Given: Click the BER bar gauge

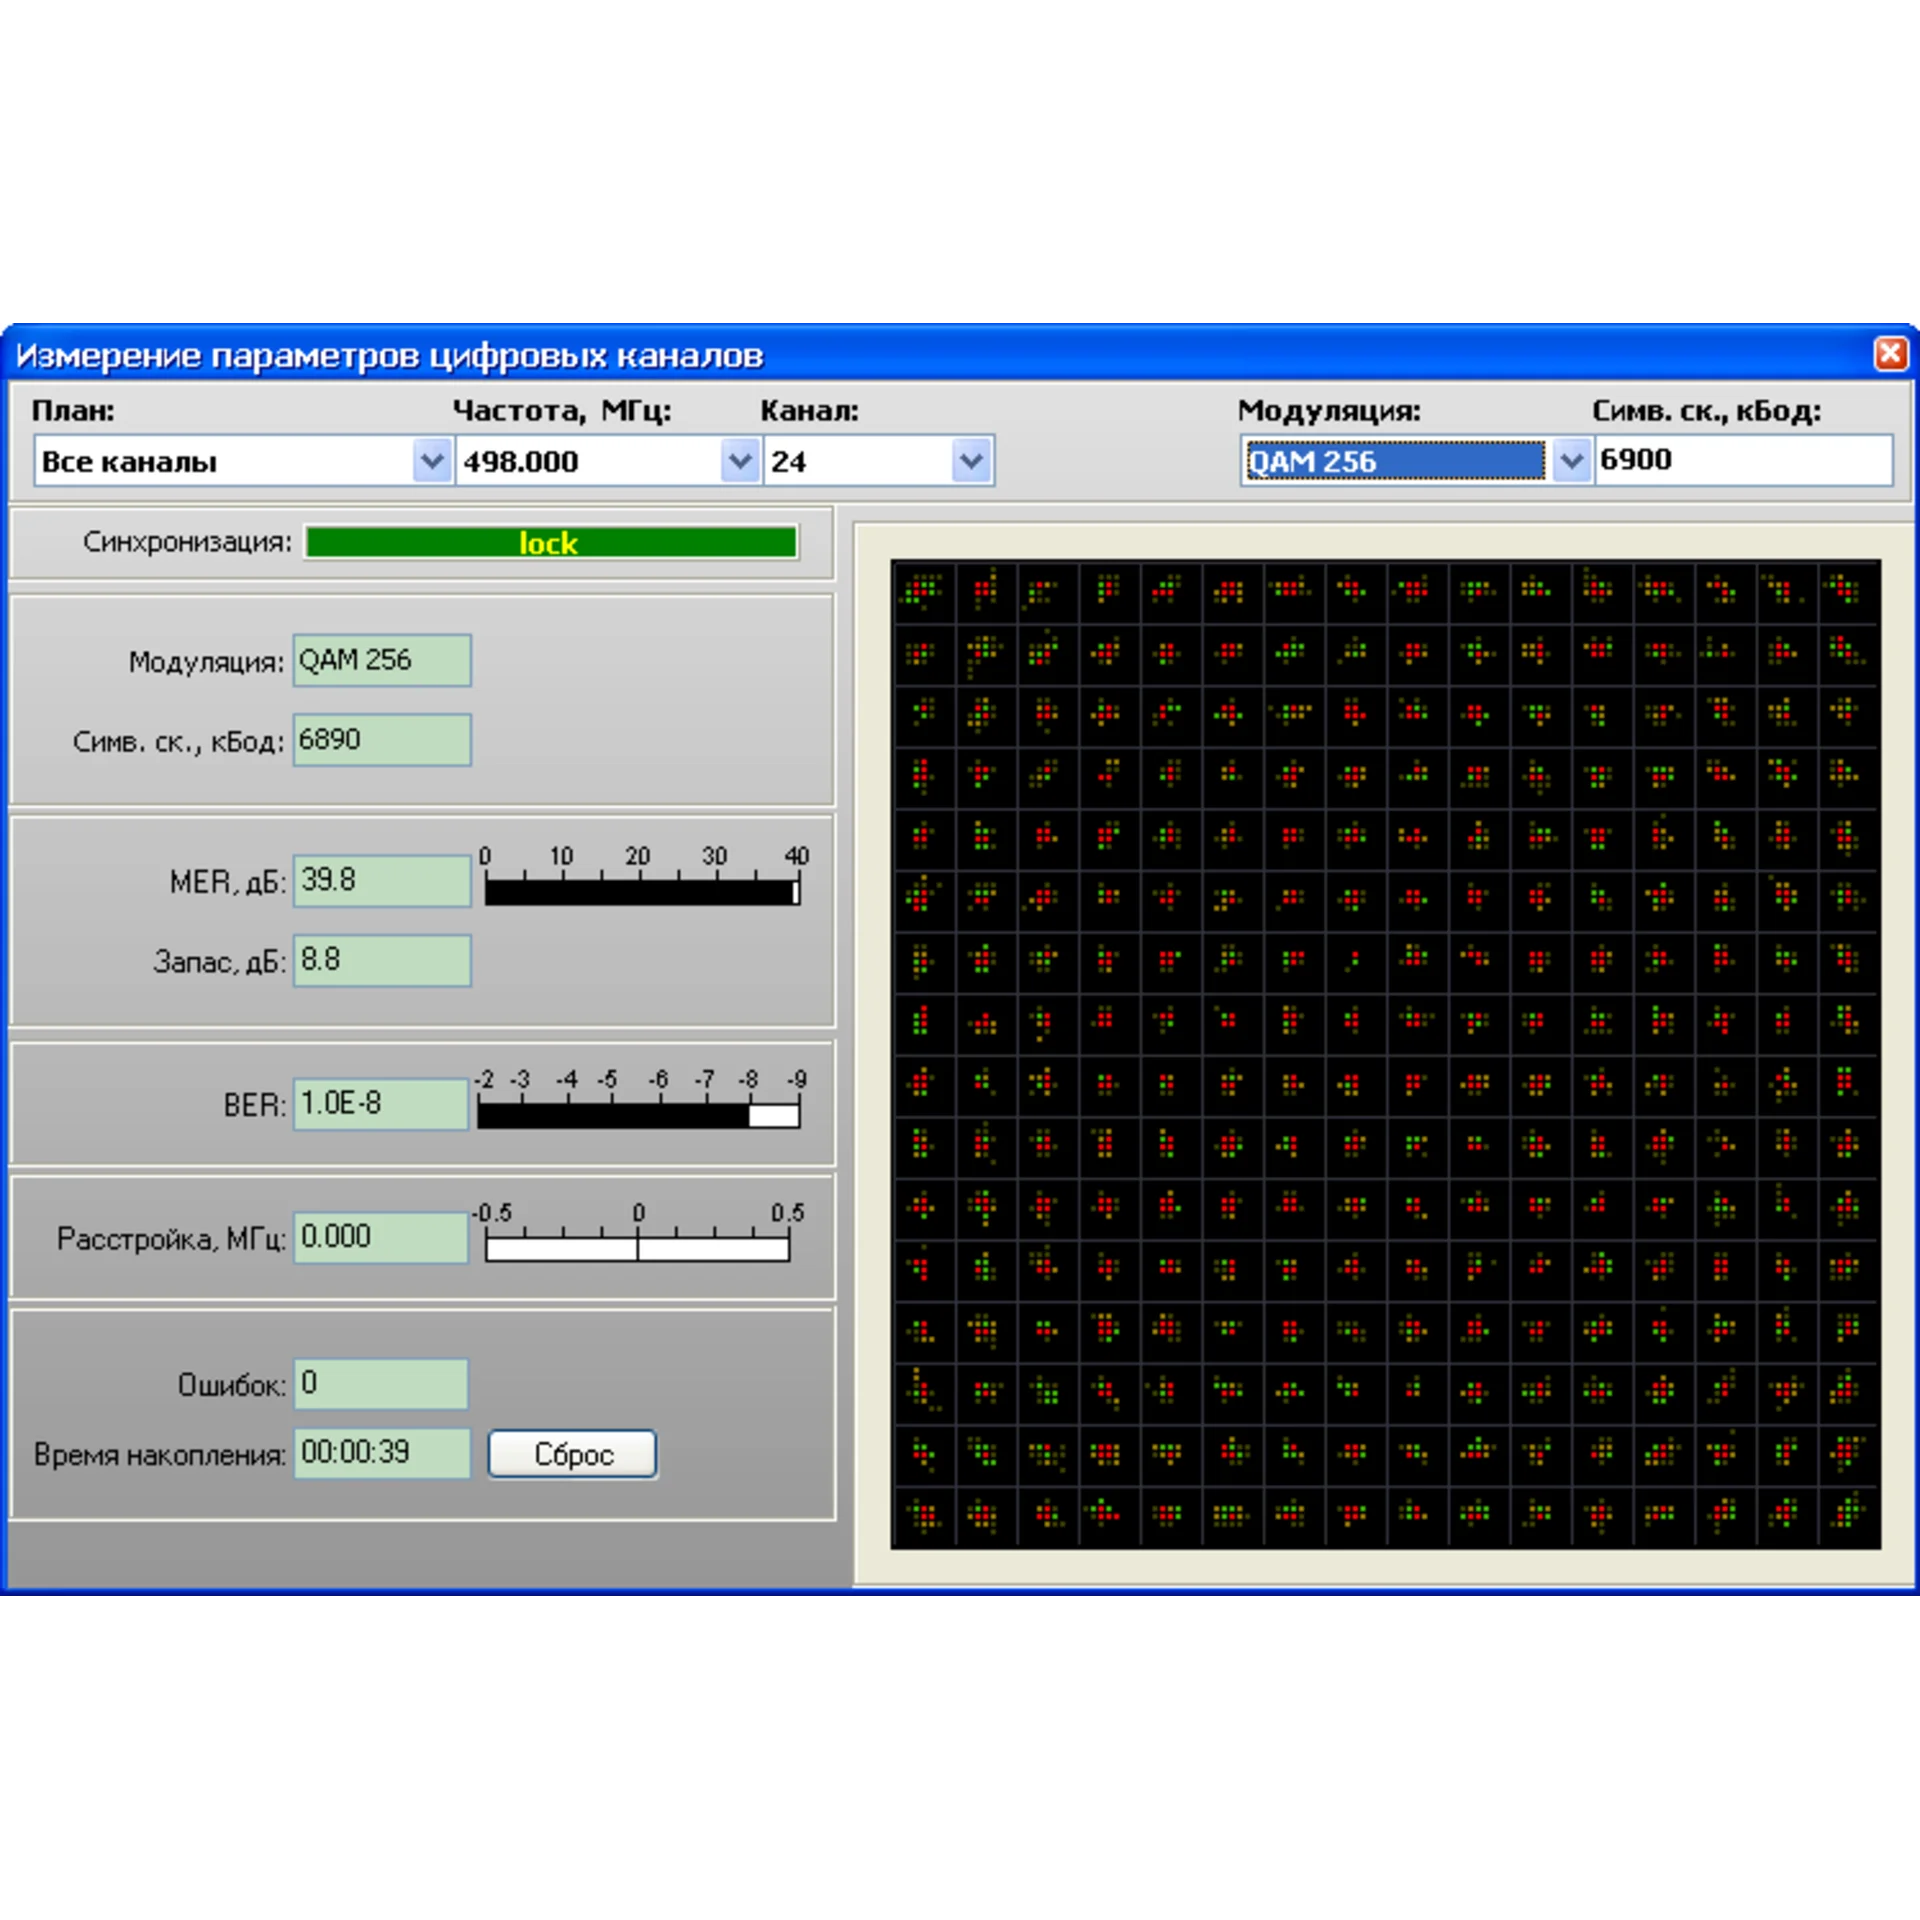Looking at the screenshot, I should tap(639, 1115).
